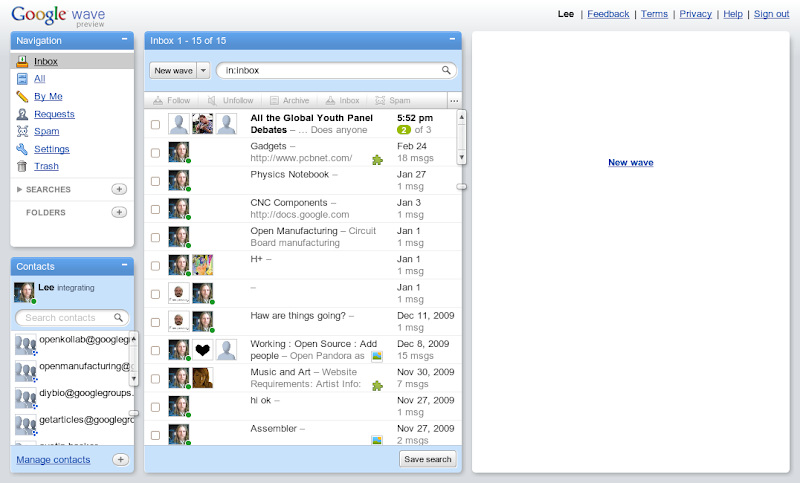
Task: Minimize the Inbox panel
Action: 452,39
